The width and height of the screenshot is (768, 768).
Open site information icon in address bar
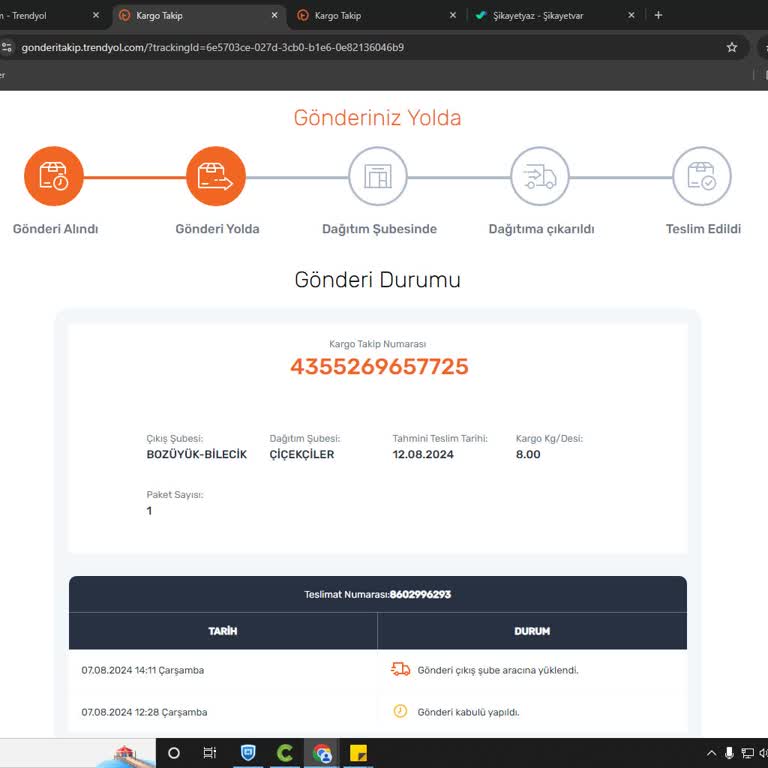[x=7, y=47]
